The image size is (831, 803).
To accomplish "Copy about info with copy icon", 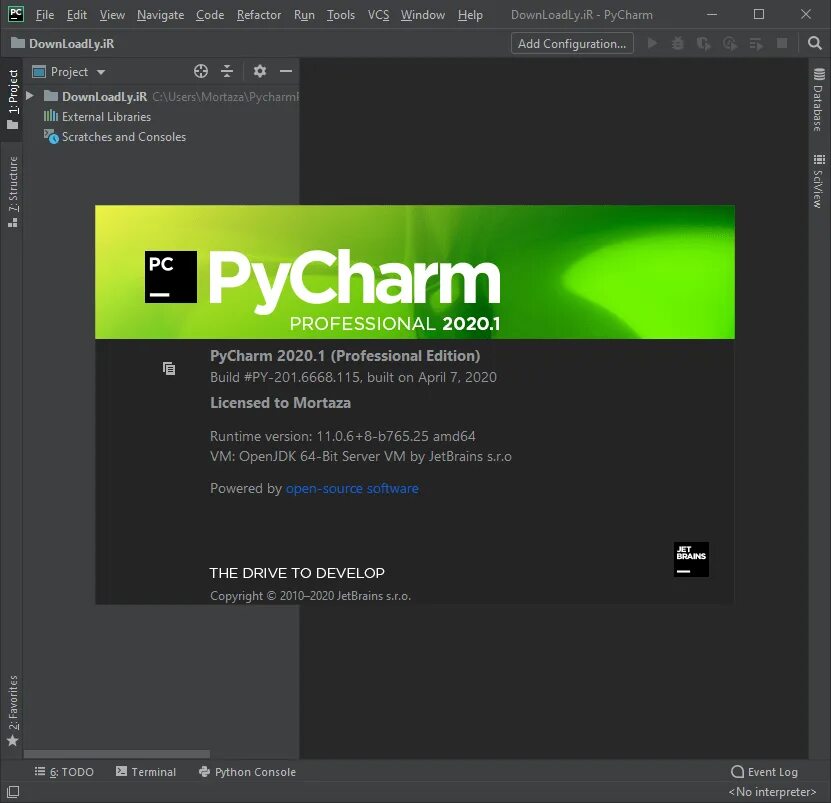I will (x=169, y=368).
